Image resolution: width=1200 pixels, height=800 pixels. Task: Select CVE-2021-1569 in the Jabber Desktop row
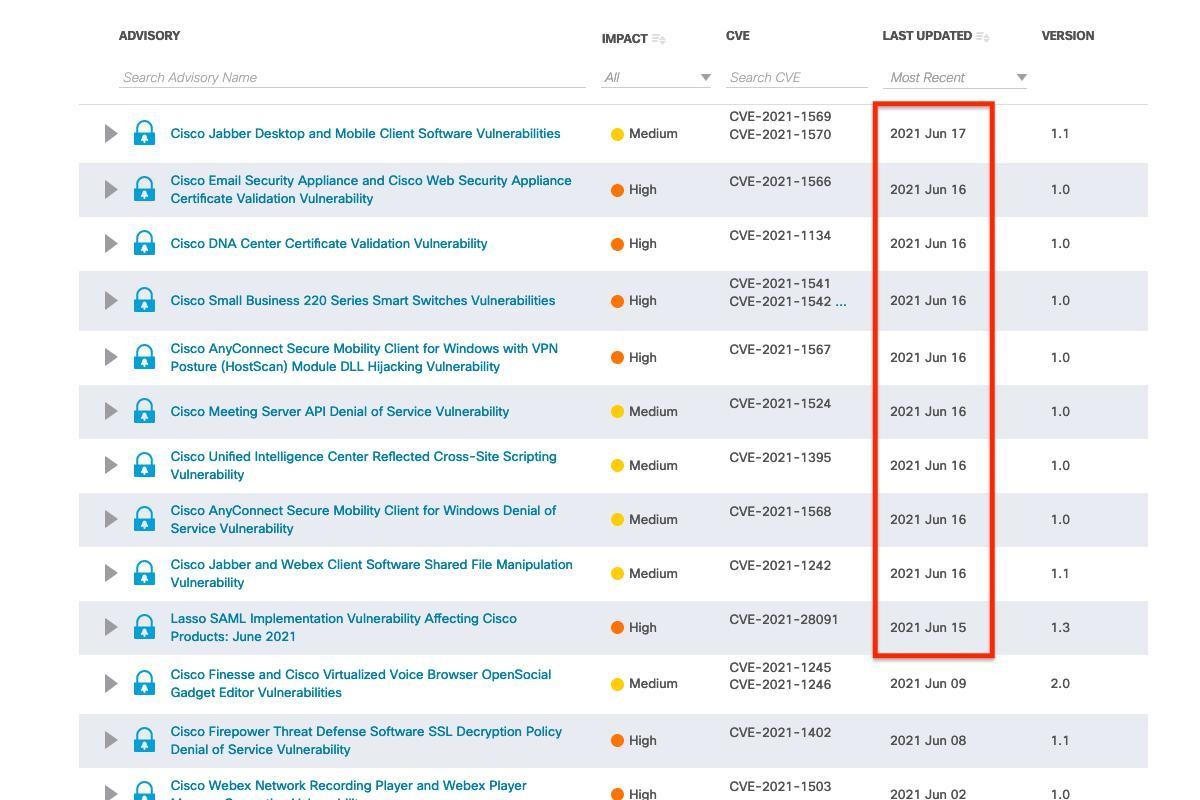tap(780, 116)
